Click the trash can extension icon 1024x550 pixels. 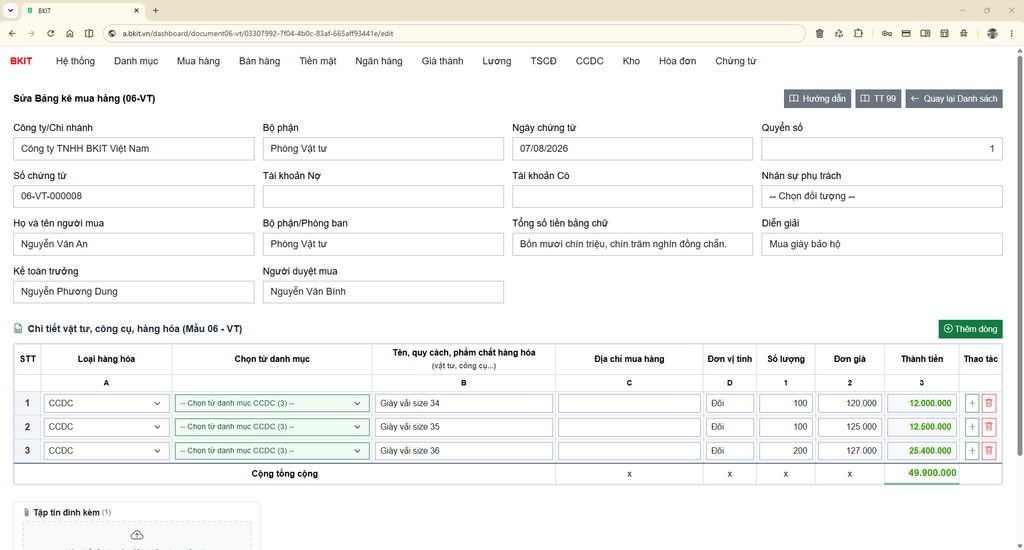click(x=820, y=33)
